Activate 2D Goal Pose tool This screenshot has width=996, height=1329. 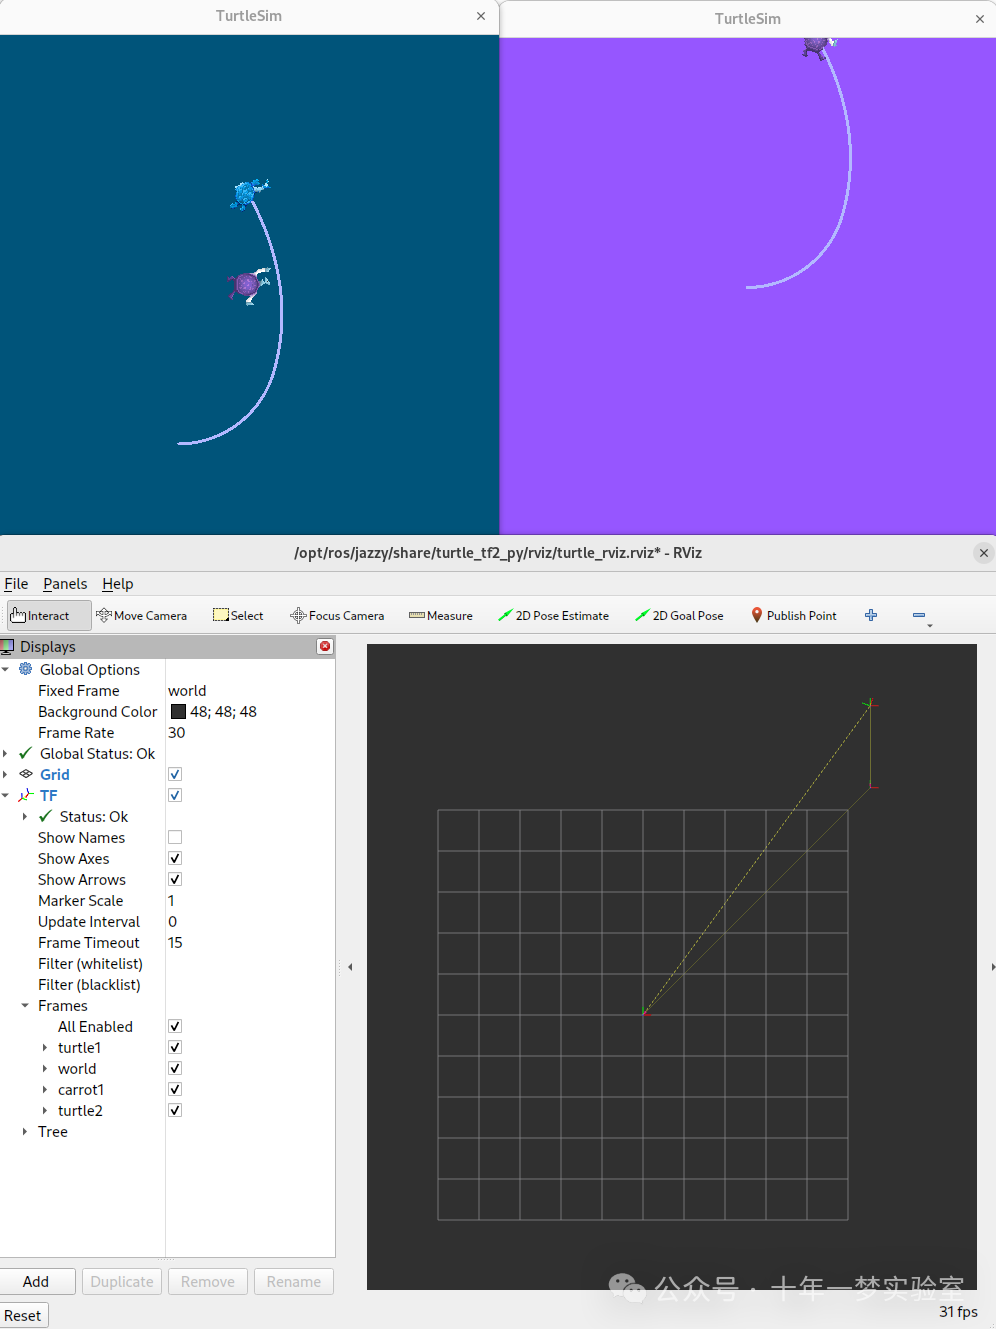pos(679,616)
